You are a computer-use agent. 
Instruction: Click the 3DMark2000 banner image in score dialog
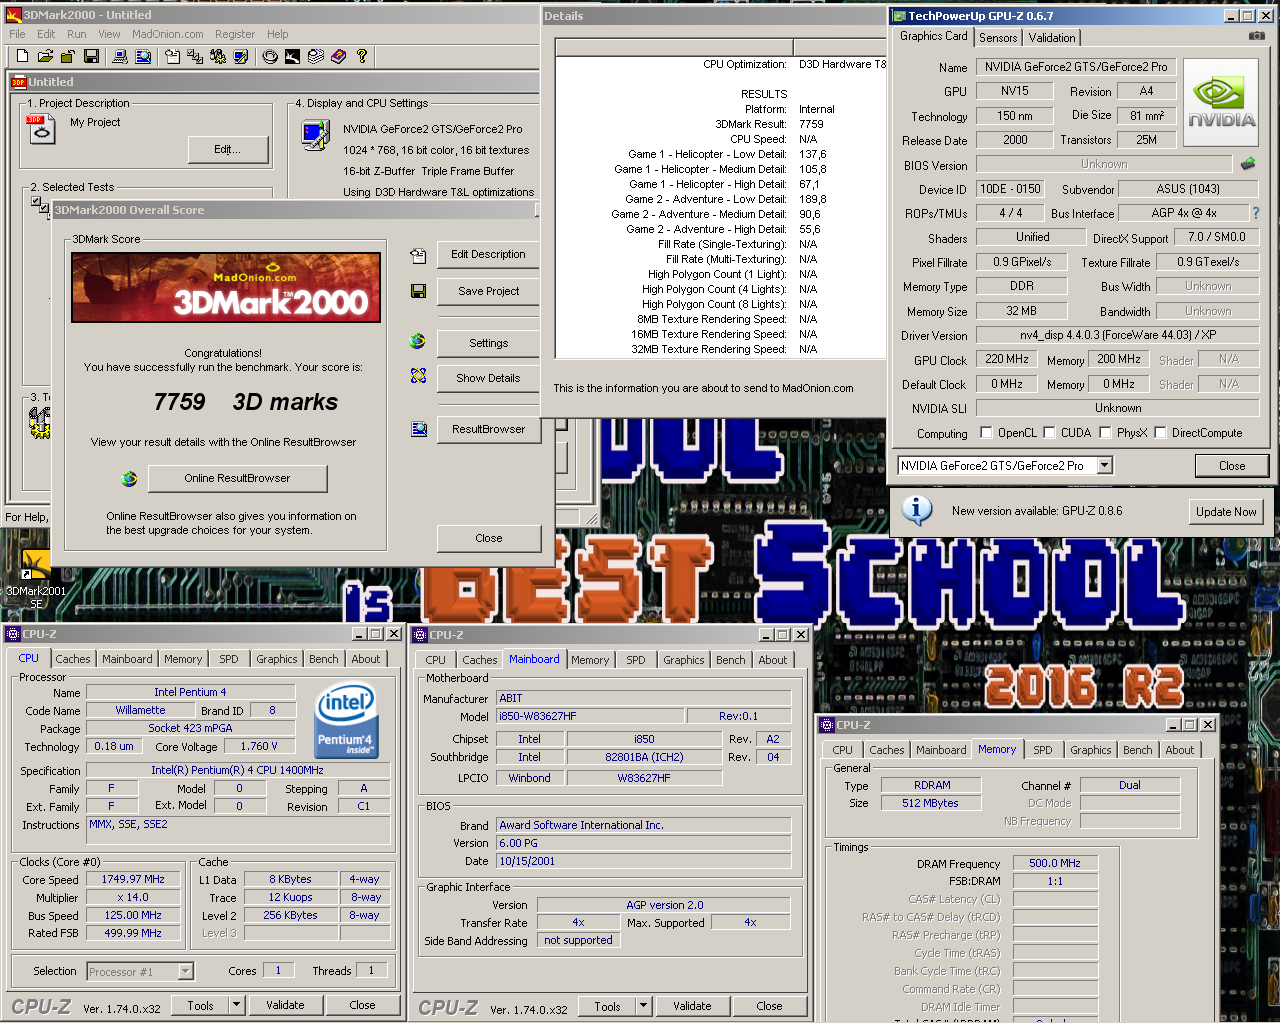226,287
